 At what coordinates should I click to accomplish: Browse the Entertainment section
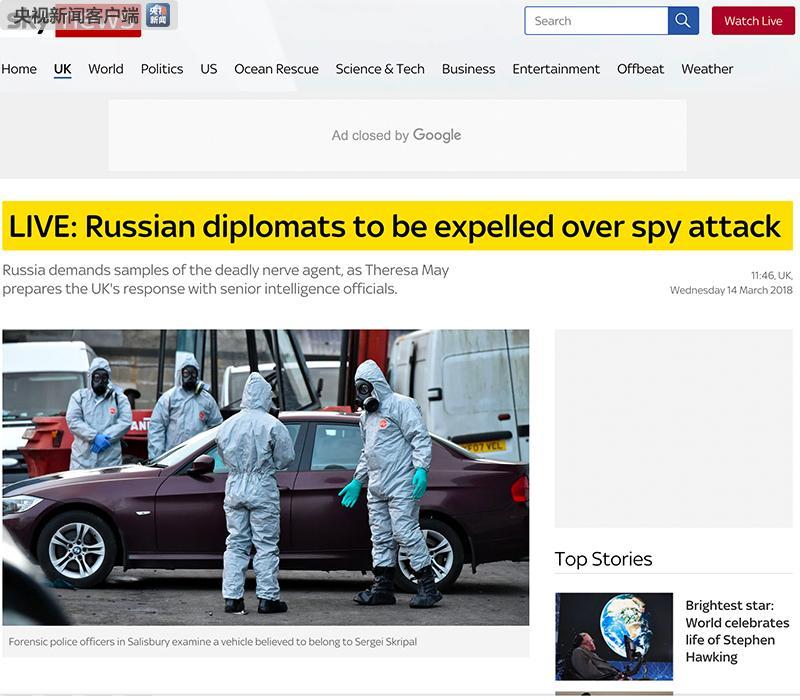[556, 69]
